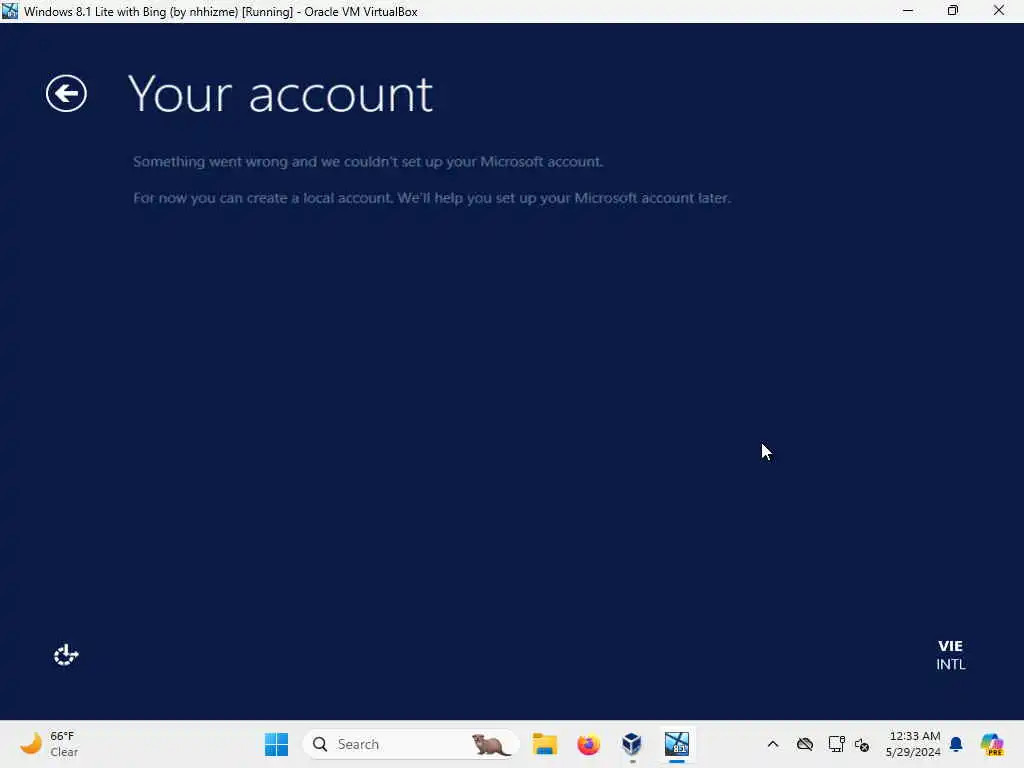Click the taskbar Search box
Image resolution: width=1024 pixels, height=768 pixels.
[x=411, y=744]
